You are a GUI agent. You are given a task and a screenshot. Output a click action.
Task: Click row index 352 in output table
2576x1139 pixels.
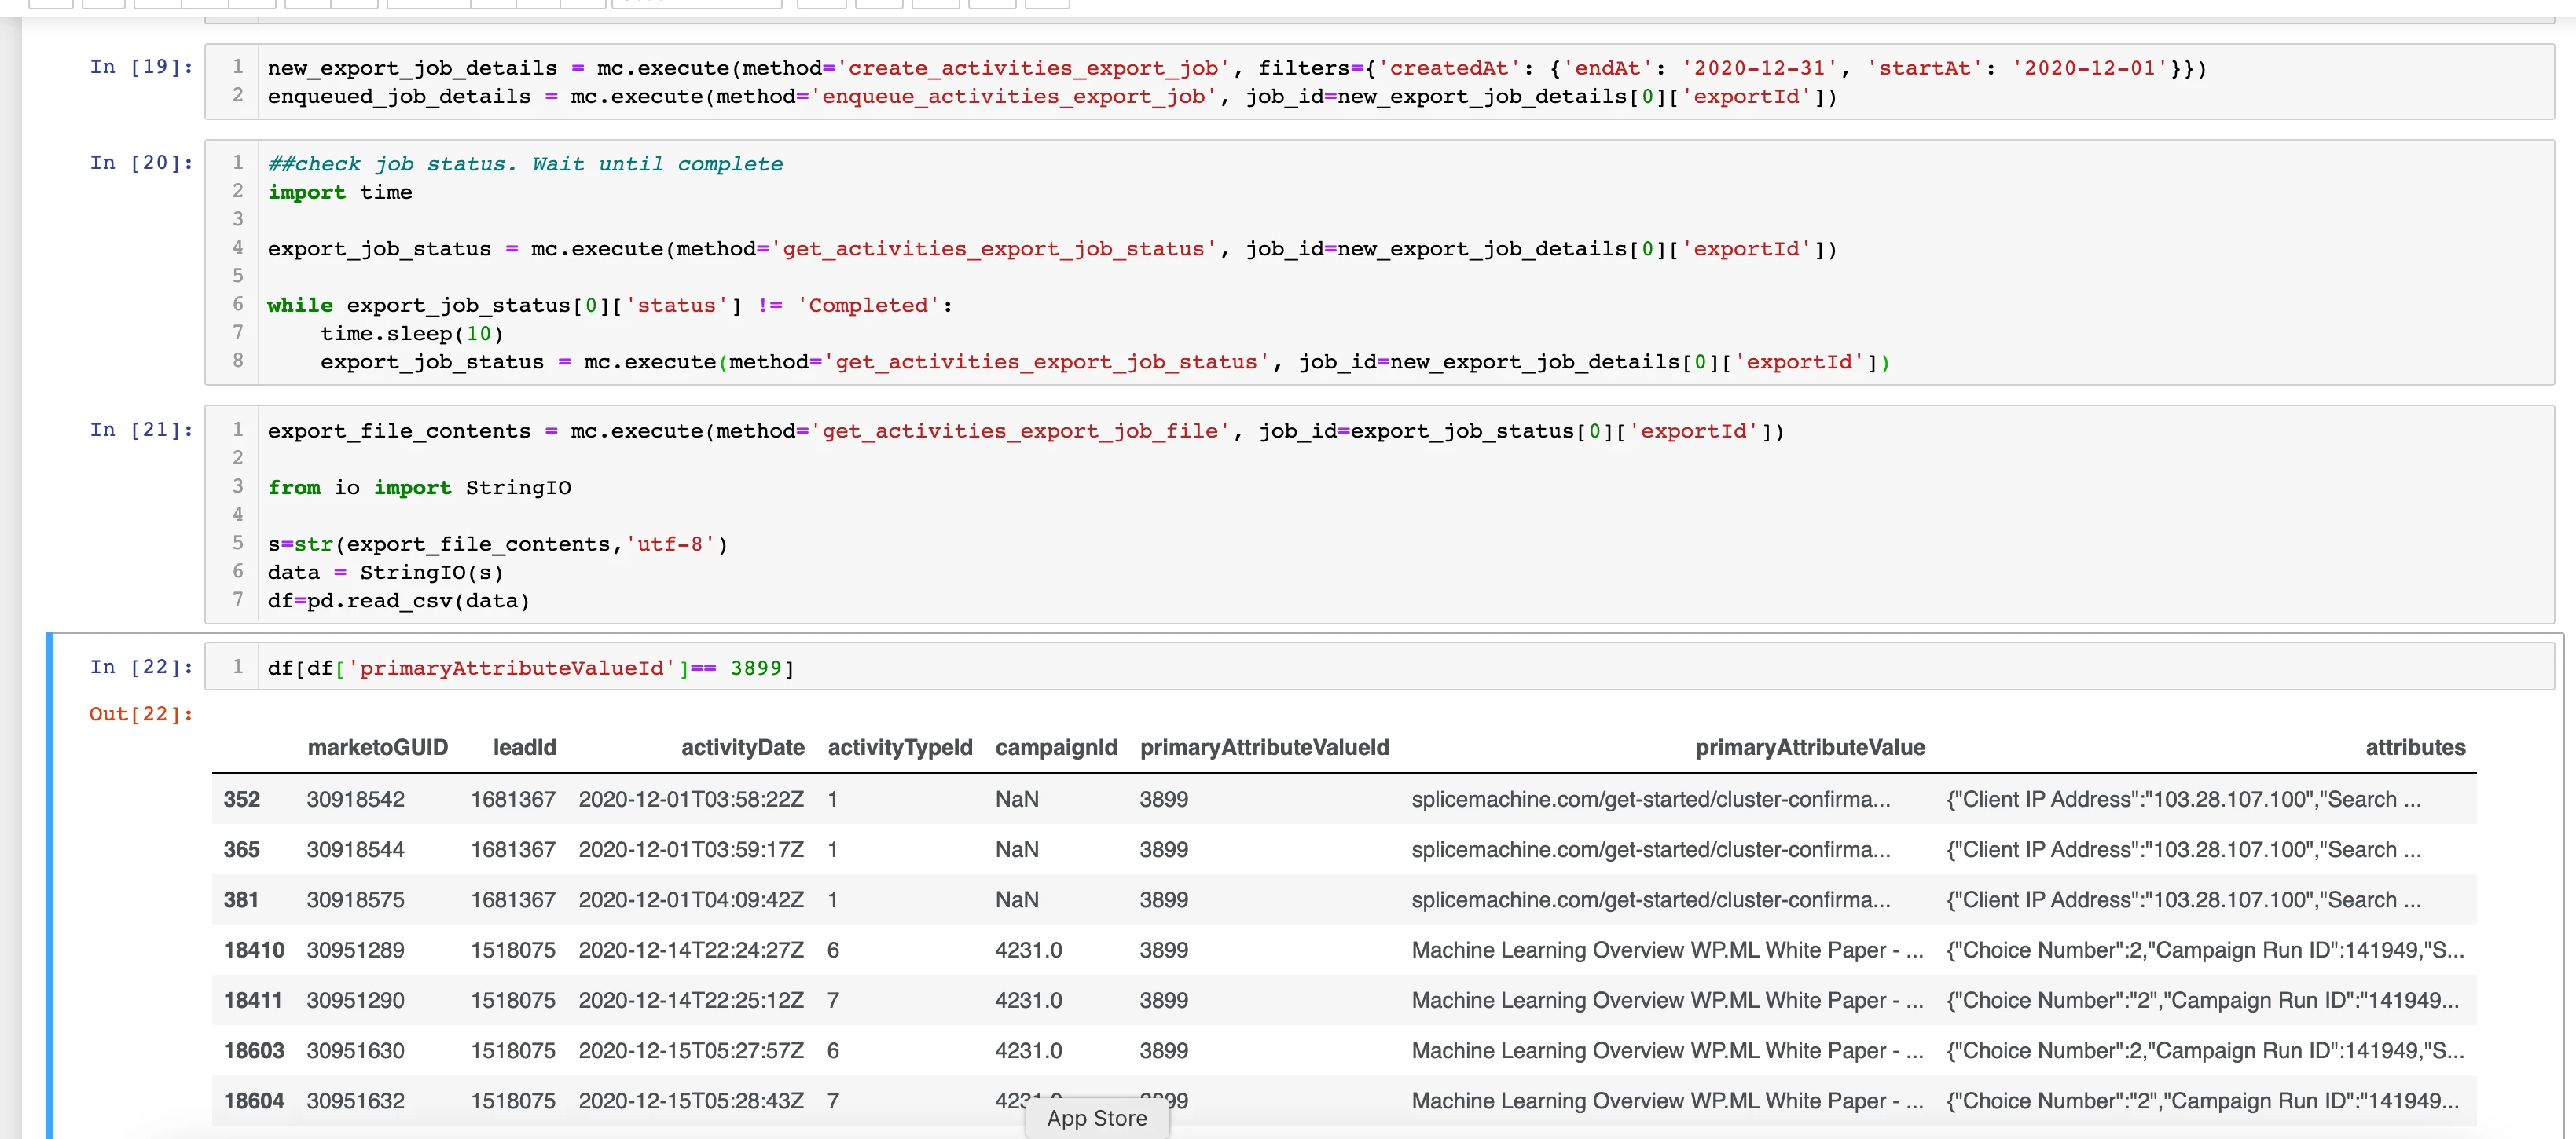point(242,799)
